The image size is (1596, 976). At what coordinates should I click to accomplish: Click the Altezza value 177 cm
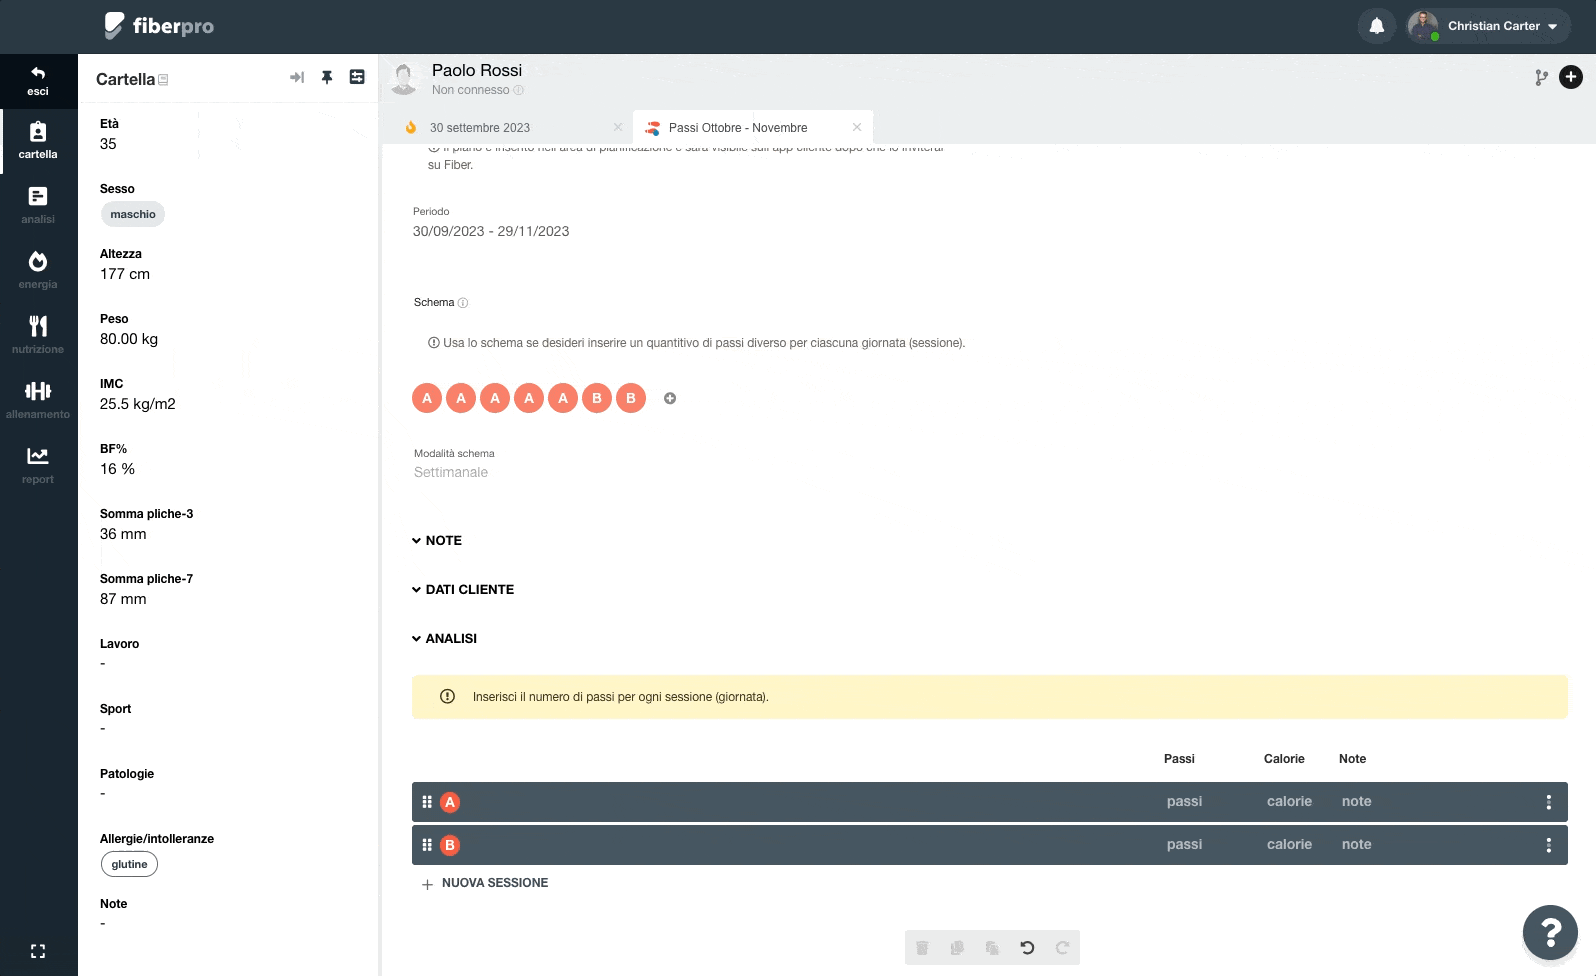(x=125, y=274)
